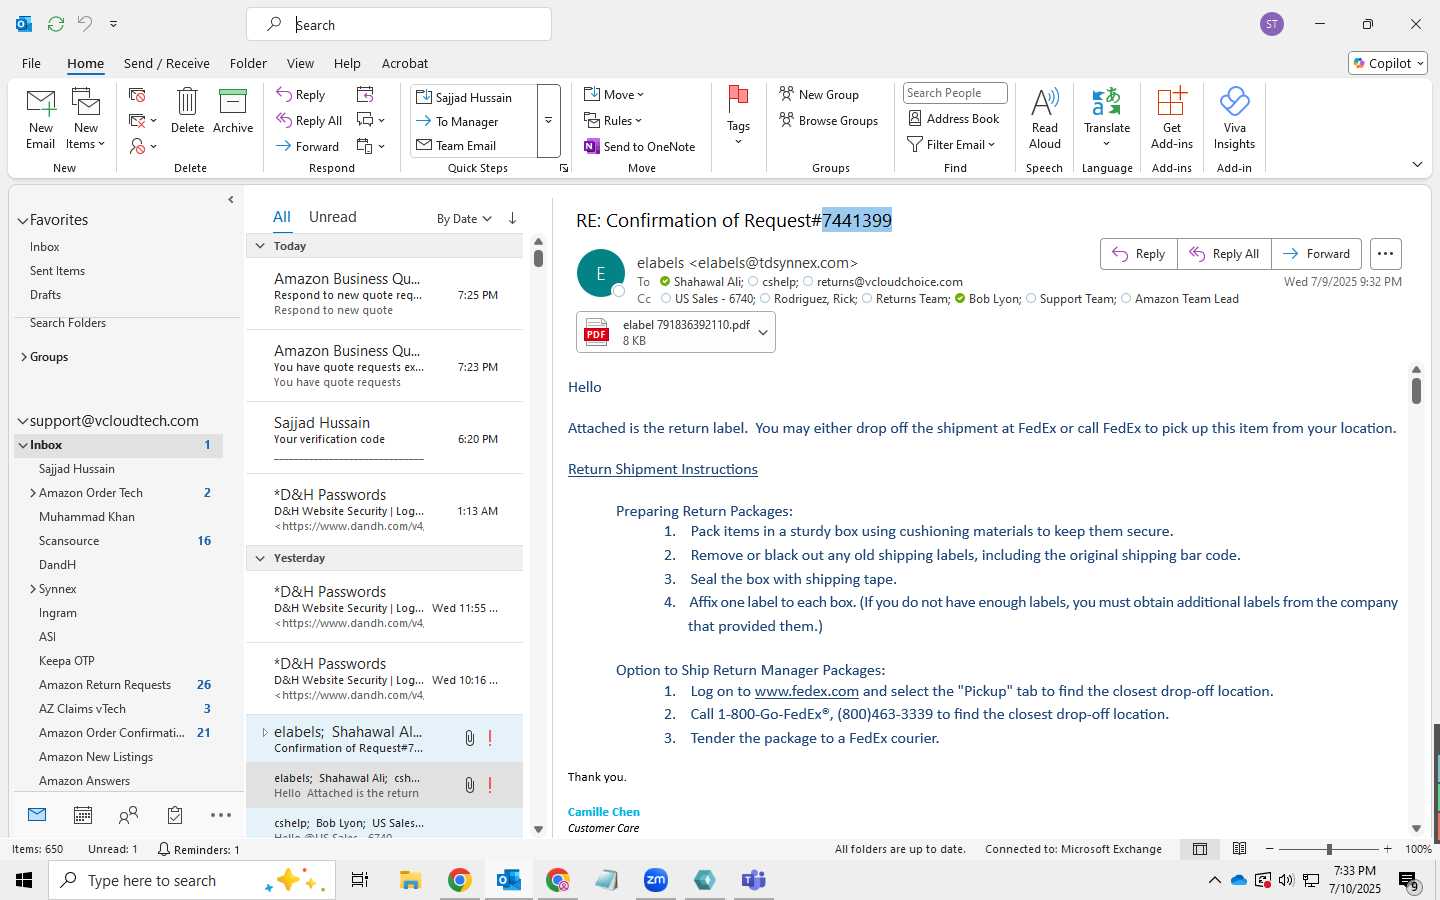This screenshot has width=1440, height=900.
Task: Click New Group icon
Action: (819, 95)
